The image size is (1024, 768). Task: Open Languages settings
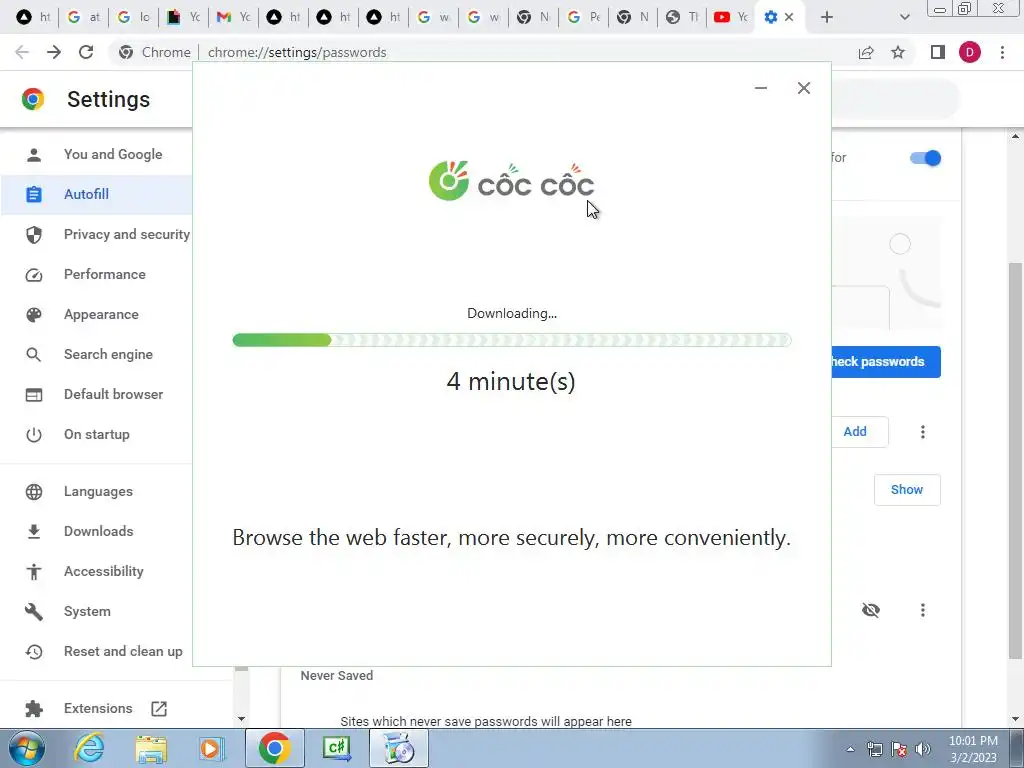(x=98, y=491)
